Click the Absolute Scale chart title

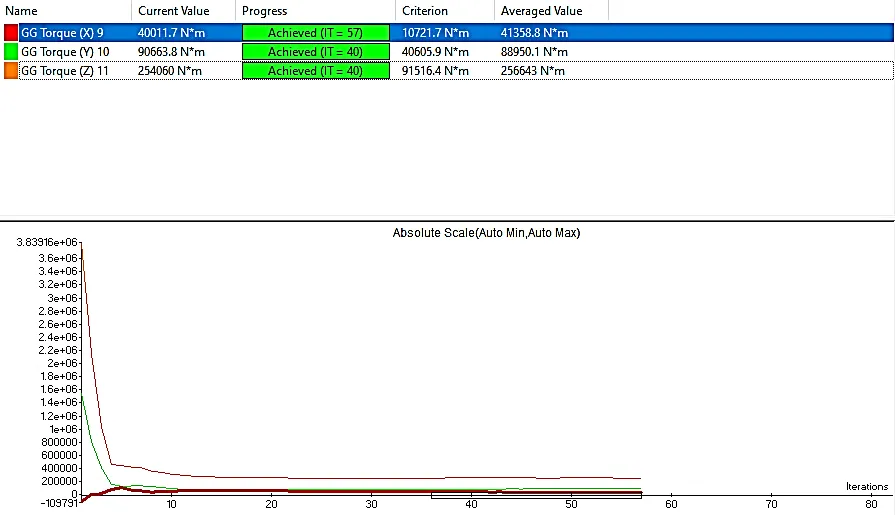pos(486,233)
